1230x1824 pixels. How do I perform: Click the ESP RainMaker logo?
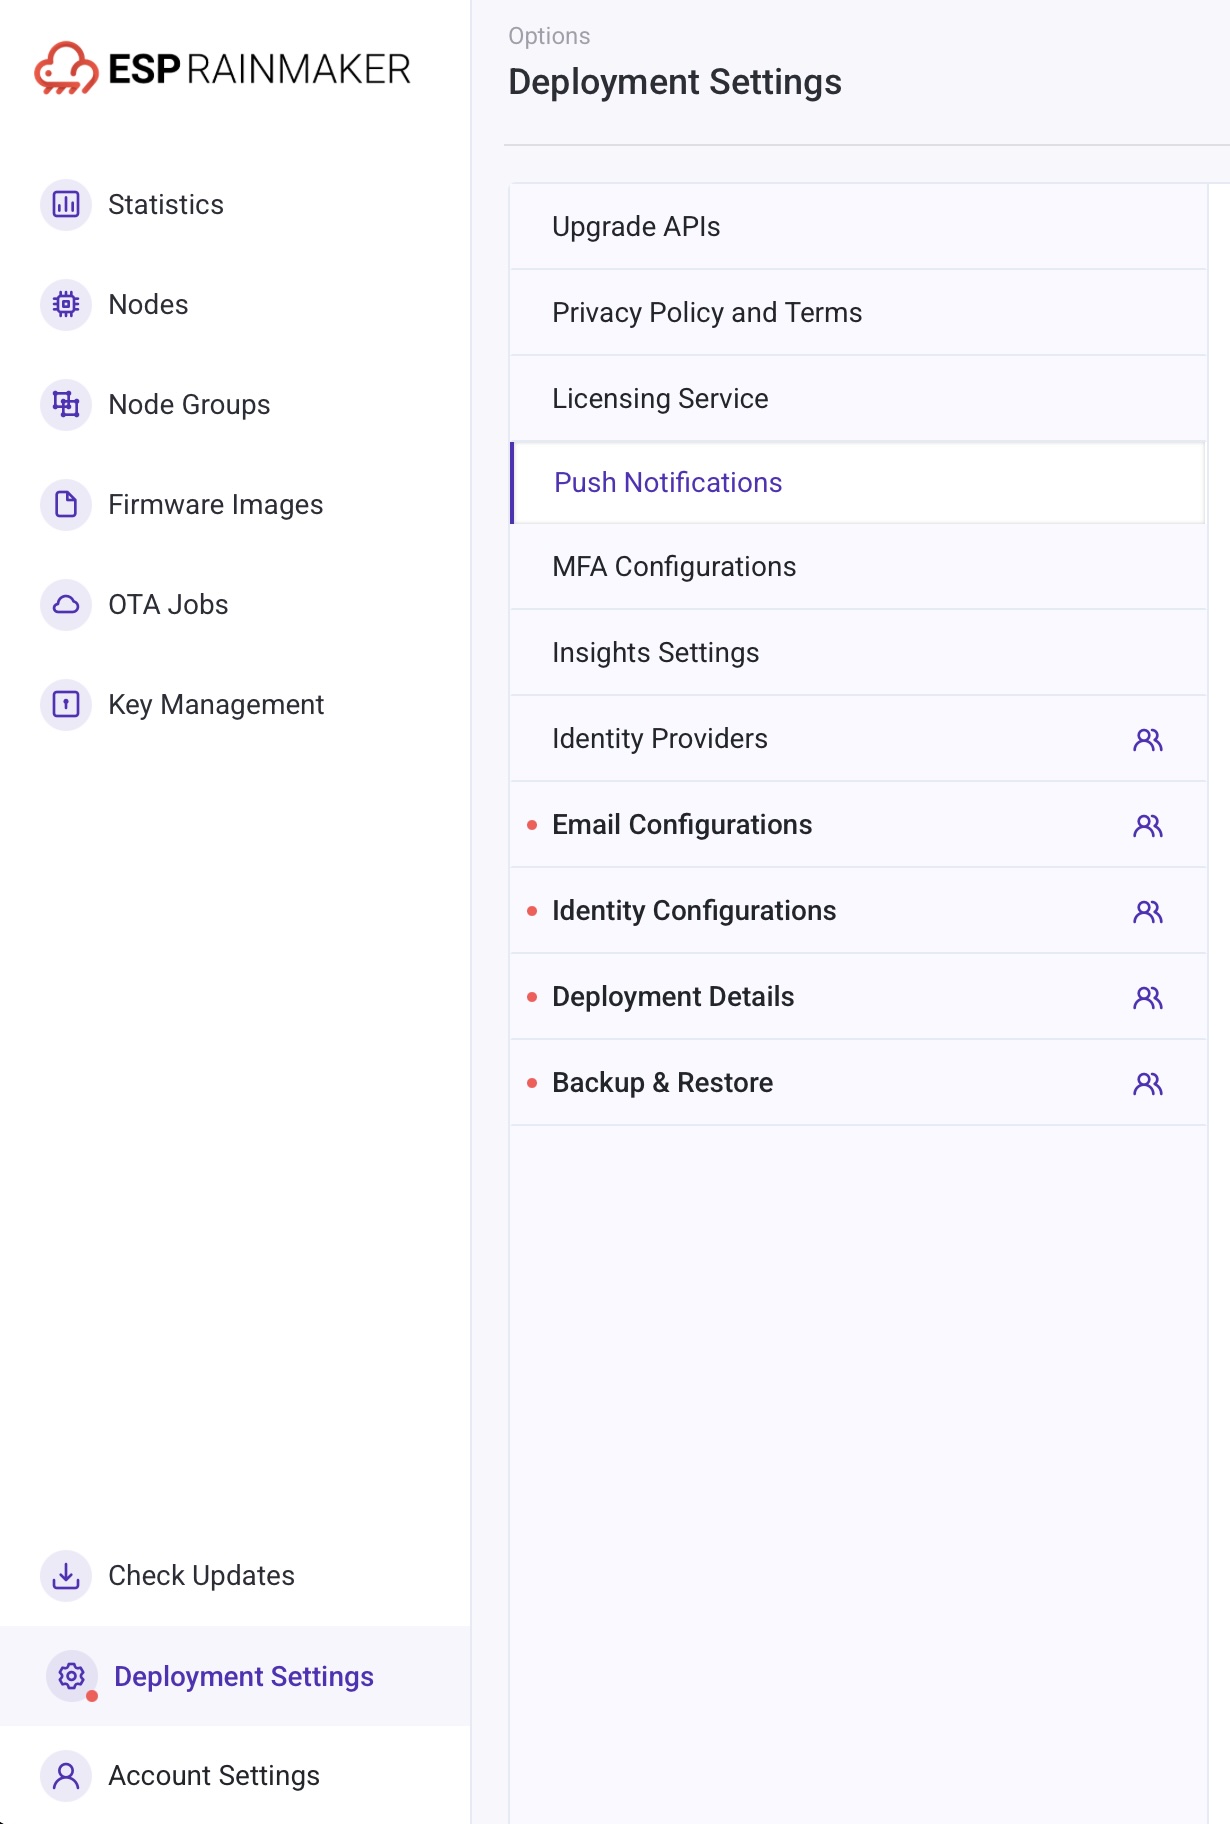tap(222, 69)
